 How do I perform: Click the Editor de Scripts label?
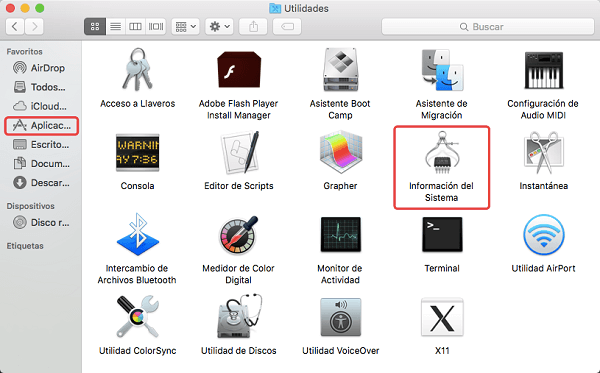coord(239,186)
